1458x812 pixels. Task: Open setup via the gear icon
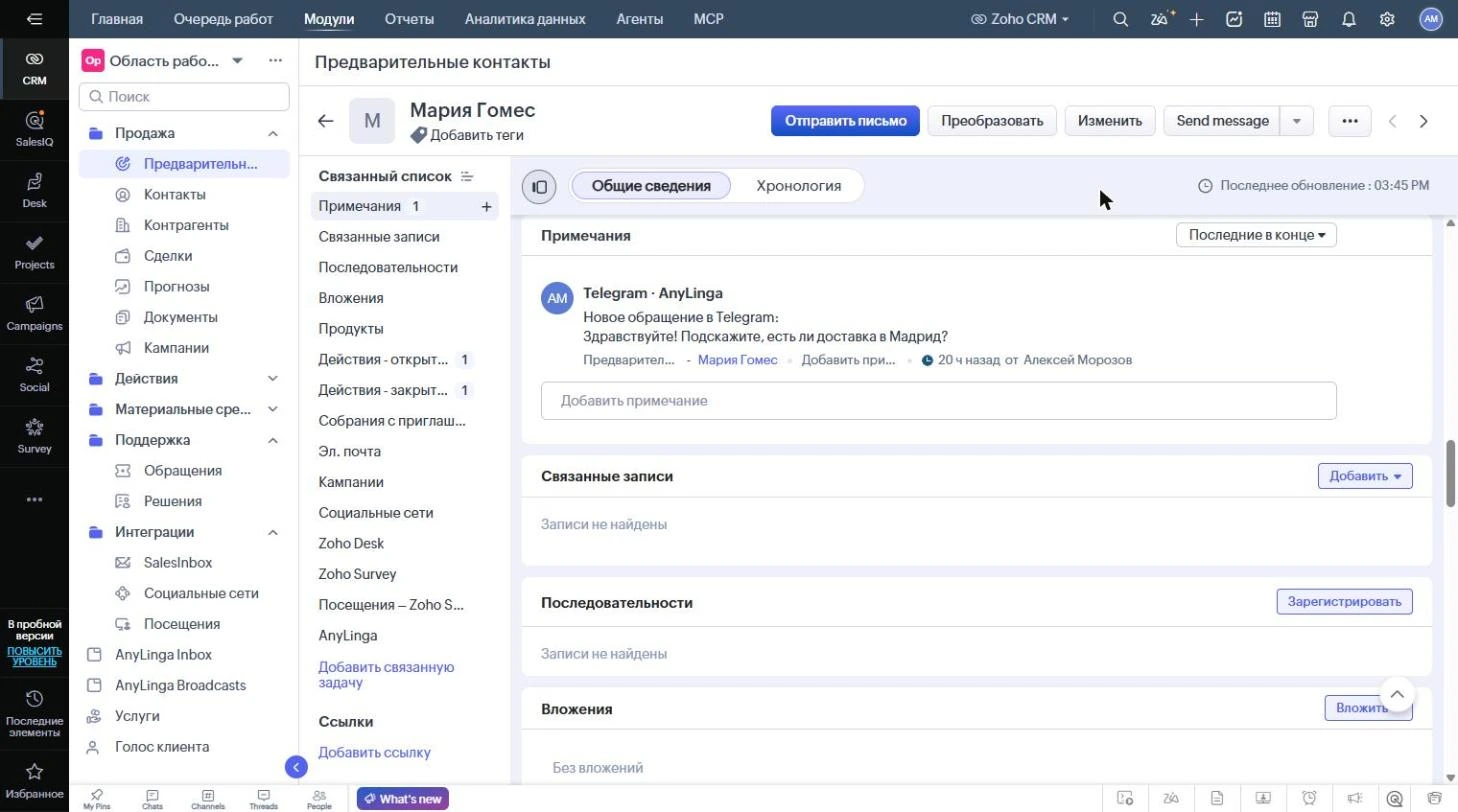click(x=1387, y=19)
